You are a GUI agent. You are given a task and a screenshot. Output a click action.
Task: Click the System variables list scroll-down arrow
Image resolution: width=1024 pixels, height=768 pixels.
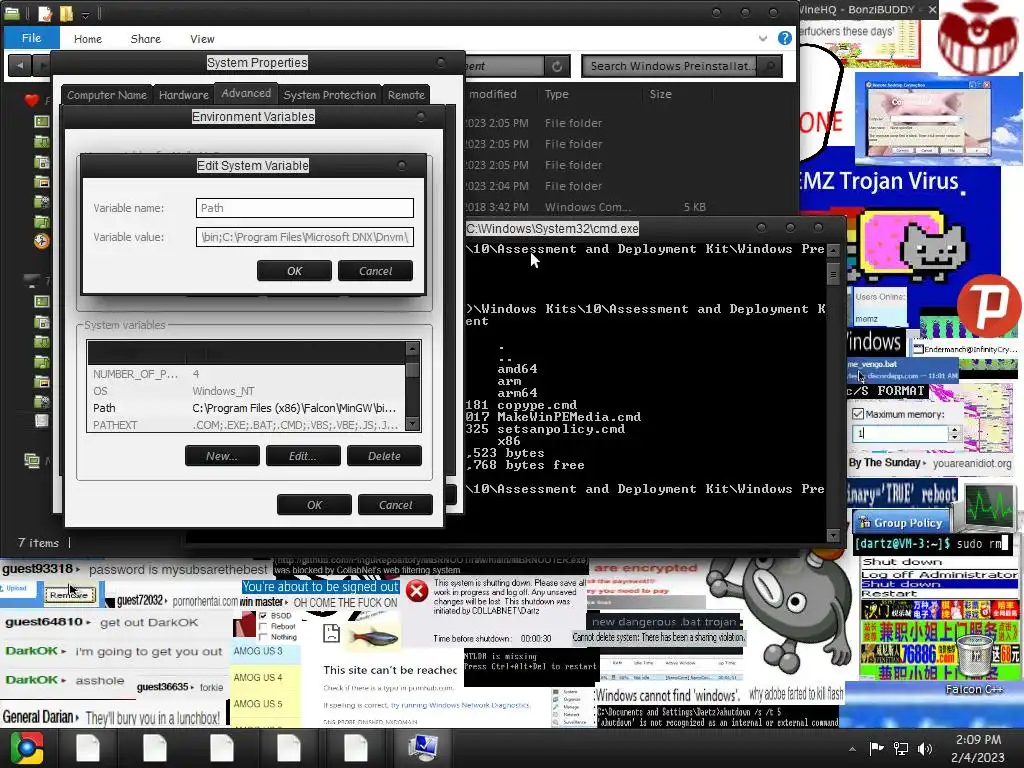pyautogui.click(x=412, y=424)
